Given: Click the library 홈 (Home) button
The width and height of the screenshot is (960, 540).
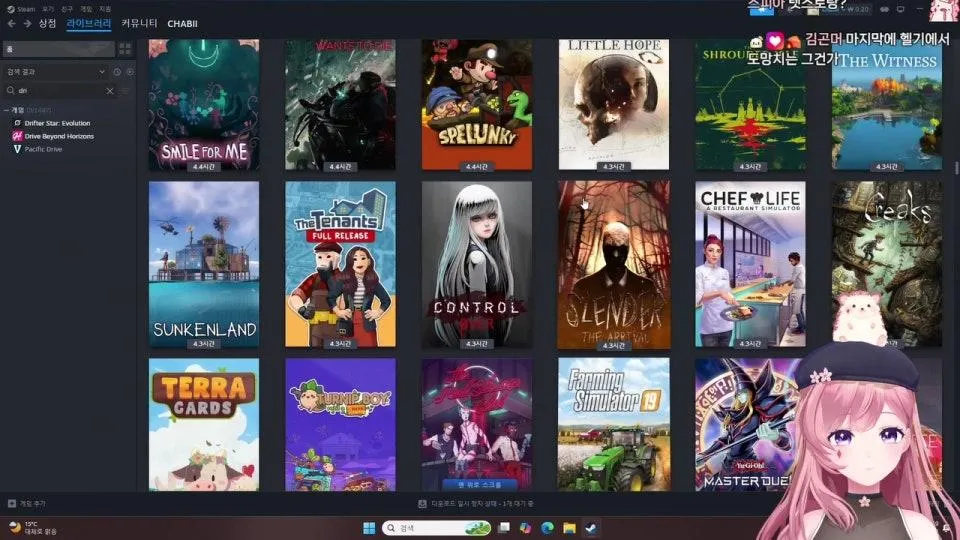Looking at the screenshot, I should pos(58,48).
